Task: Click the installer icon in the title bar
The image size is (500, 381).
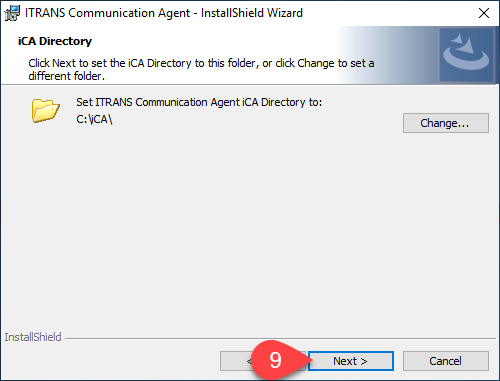Action: 12,13
